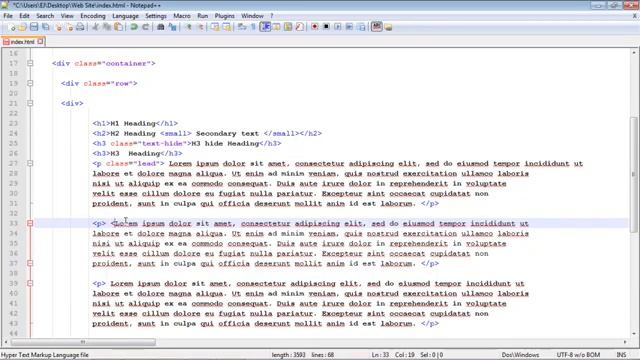Toggle synchronize vertical scrolling icon

[215, 27]
